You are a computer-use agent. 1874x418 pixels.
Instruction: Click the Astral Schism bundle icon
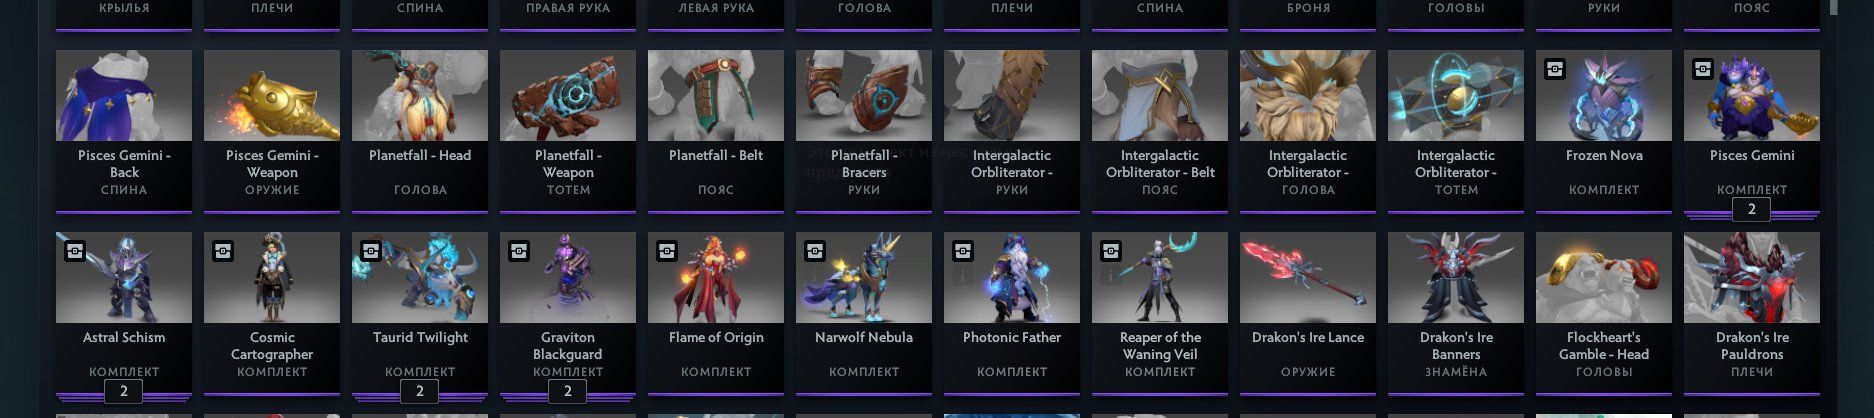[x=74, y=251]
